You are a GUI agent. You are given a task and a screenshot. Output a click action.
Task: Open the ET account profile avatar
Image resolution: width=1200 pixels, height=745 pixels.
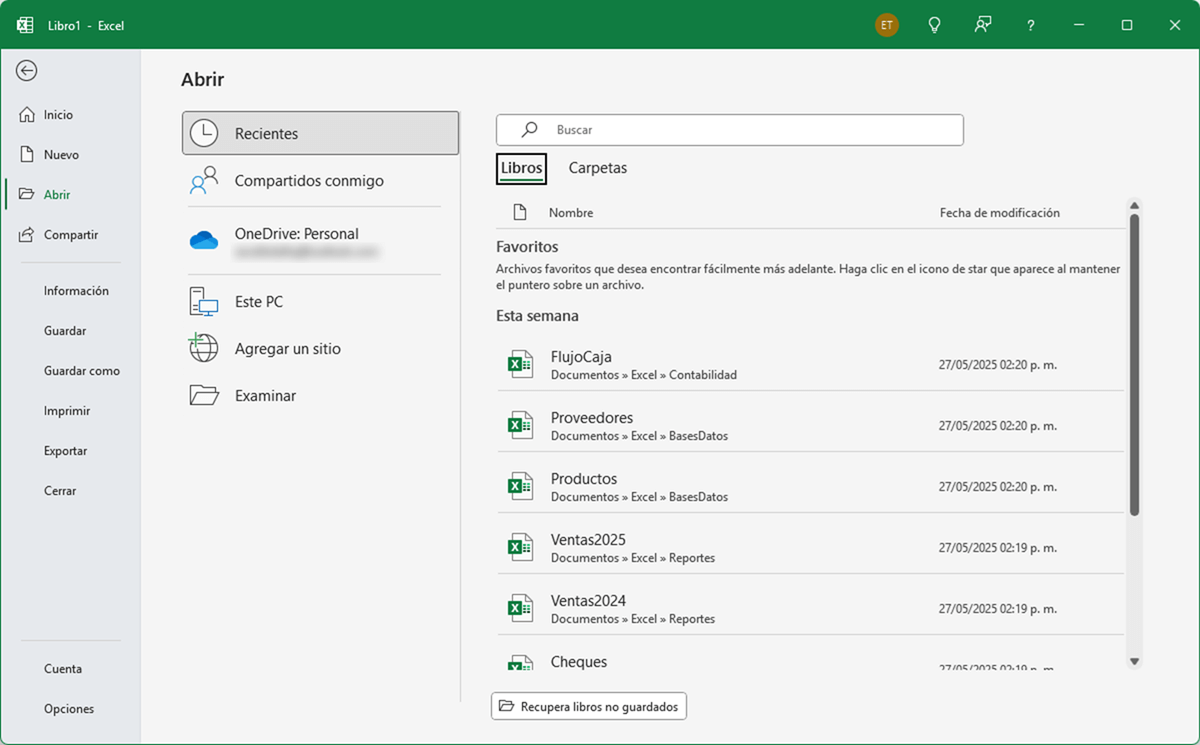pyautogui.click(x=887, y=25)
